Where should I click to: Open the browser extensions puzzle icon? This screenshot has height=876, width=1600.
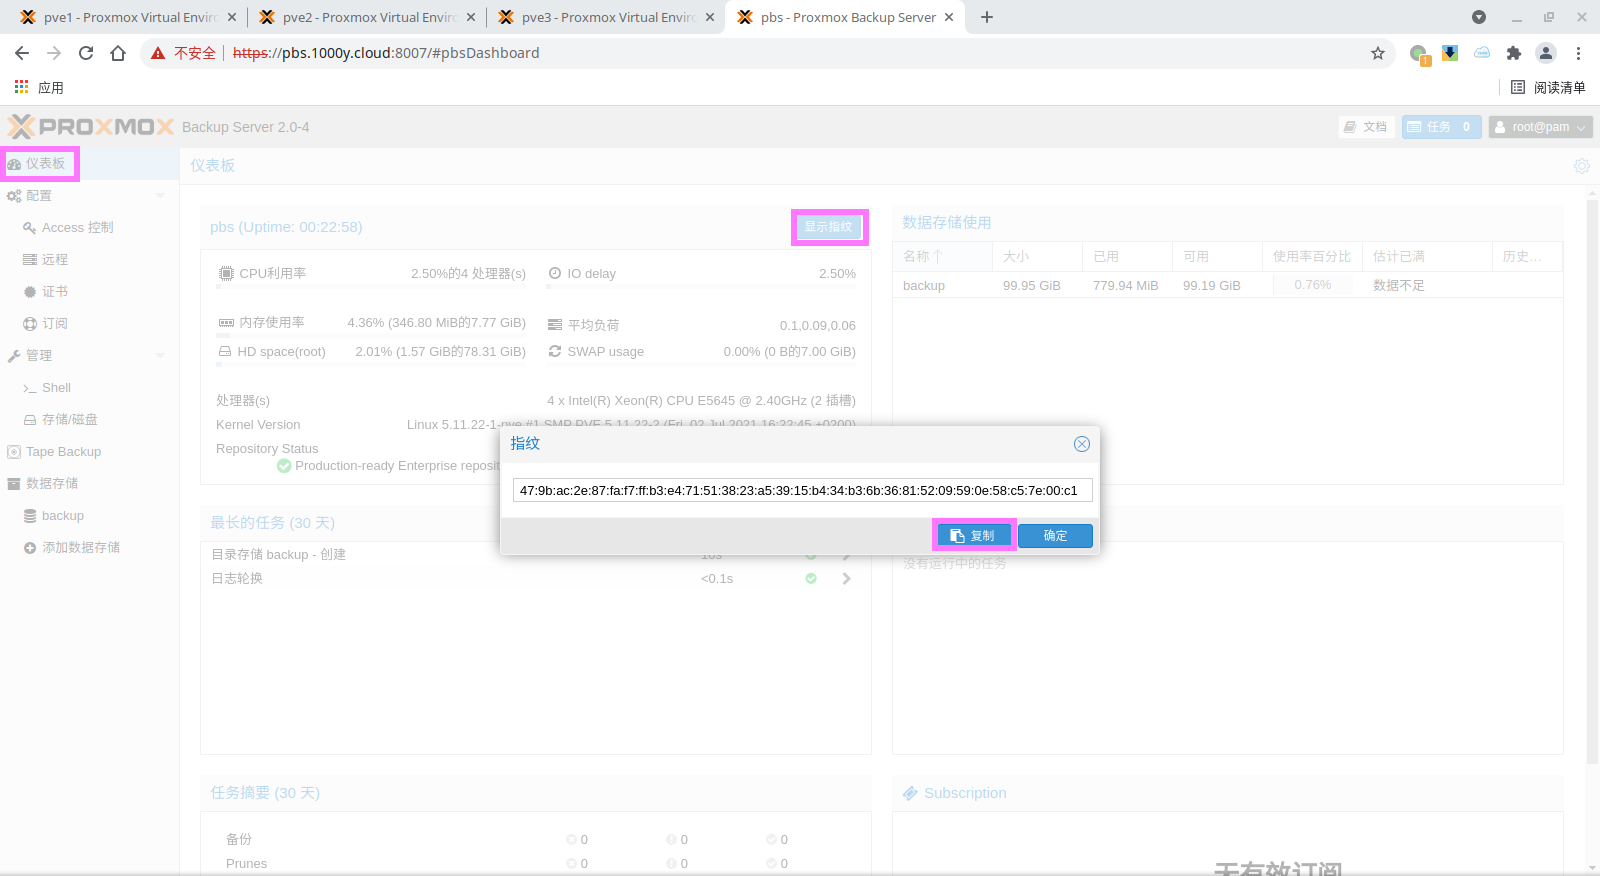click(x=1513, y=53)
